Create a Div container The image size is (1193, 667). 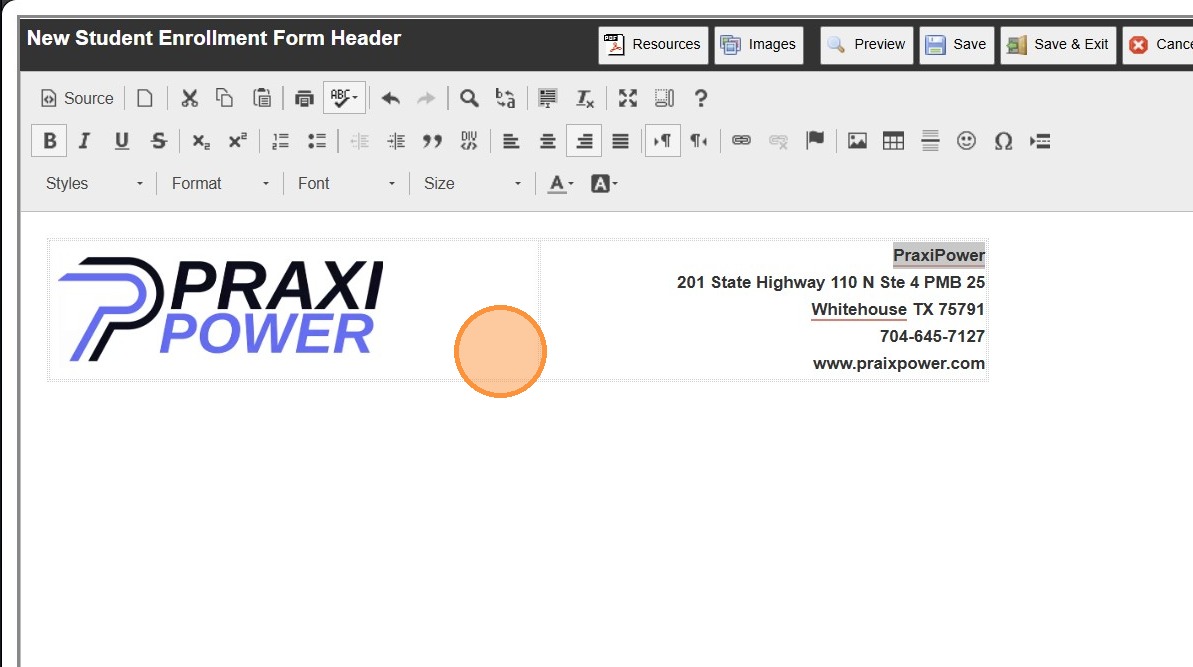point(469,141)
